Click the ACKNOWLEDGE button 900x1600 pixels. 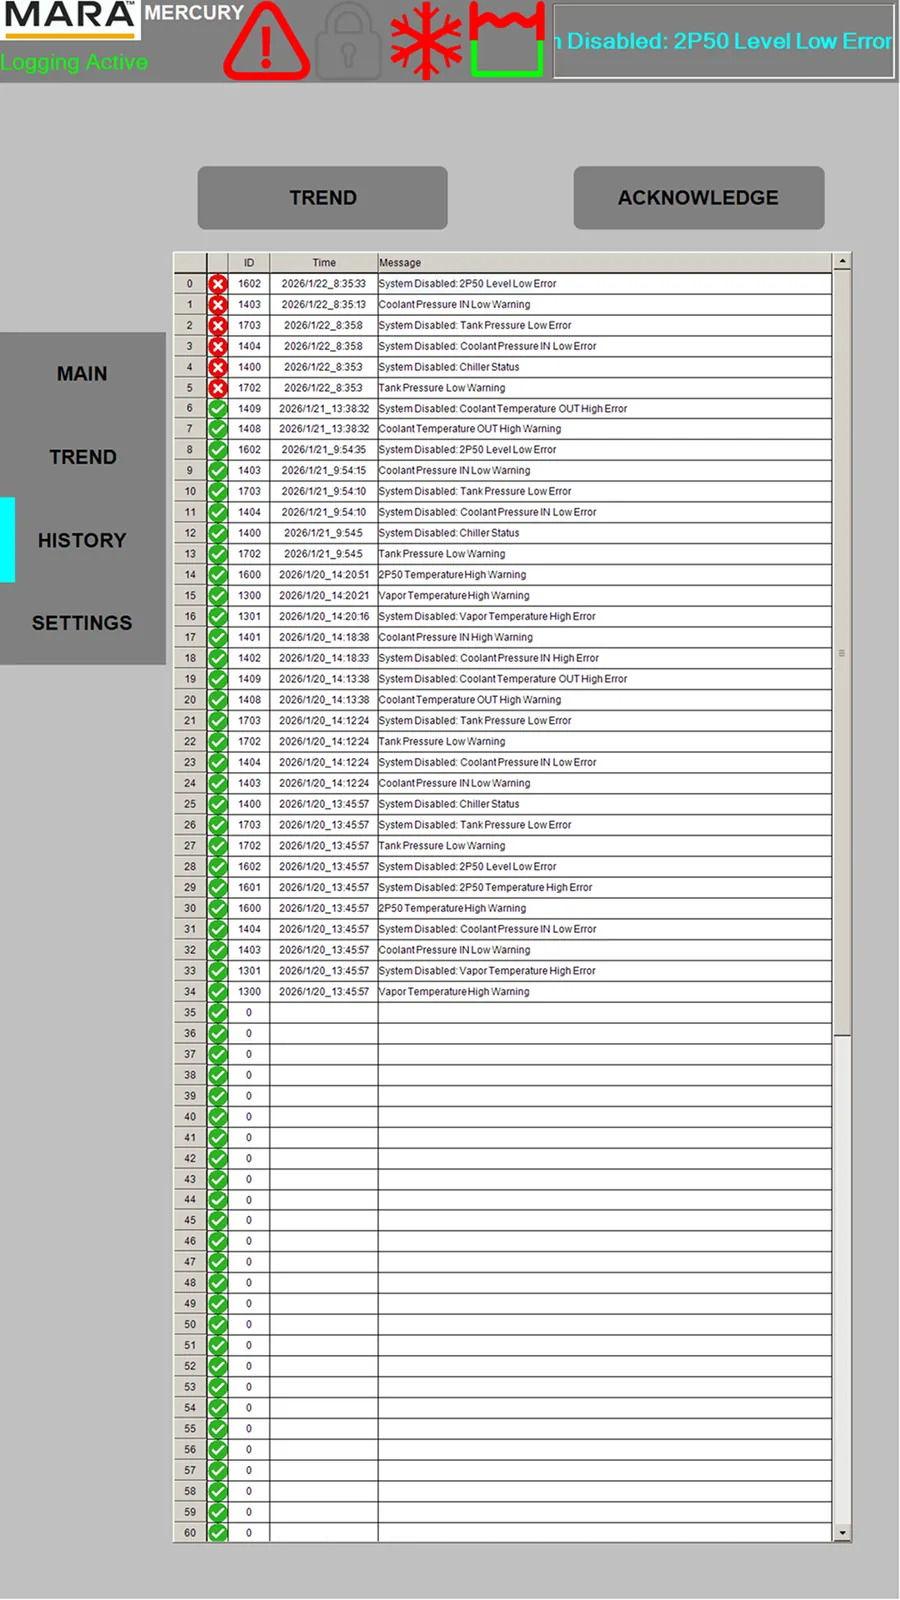point(698,198)
